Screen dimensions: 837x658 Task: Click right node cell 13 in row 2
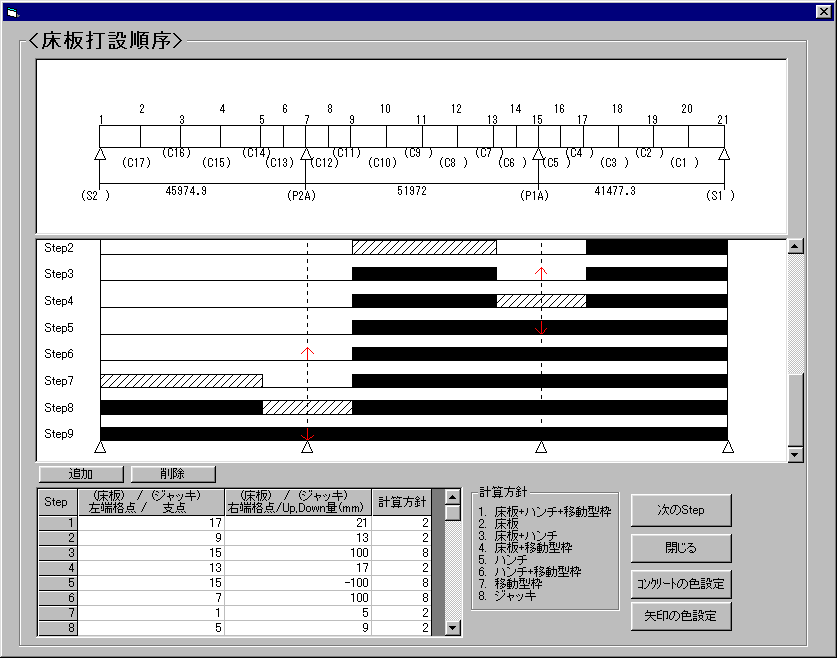pos(298,537)
